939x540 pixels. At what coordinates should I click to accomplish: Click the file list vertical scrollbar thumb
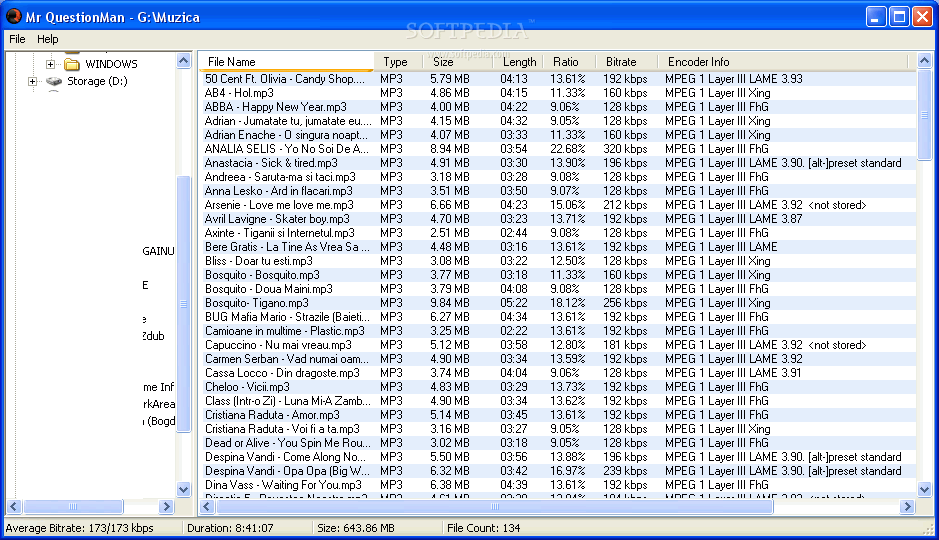[924, 114]
